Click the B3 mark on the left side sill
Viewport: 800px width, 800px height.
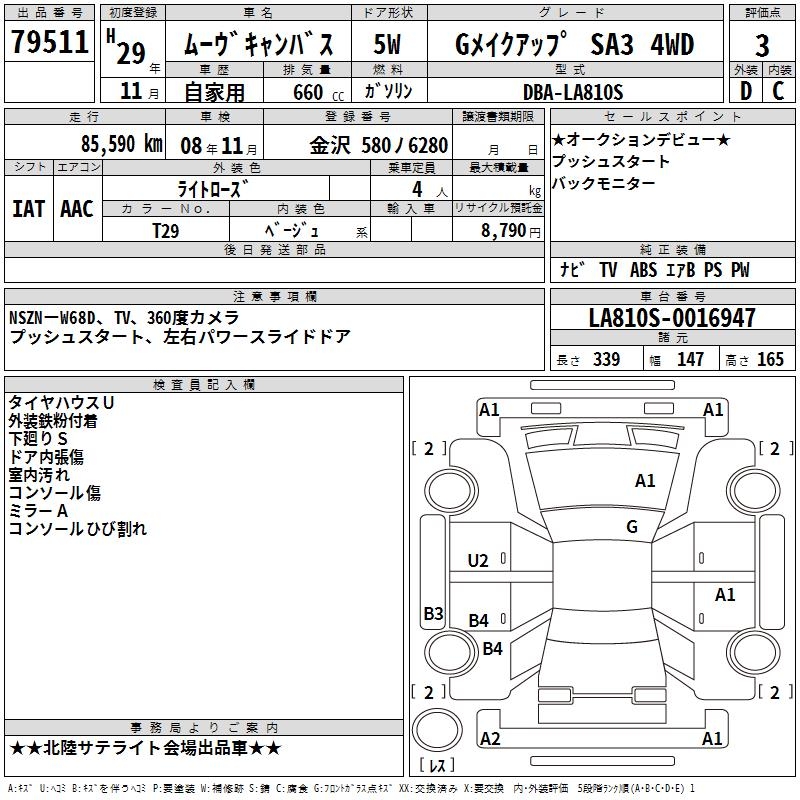[433, 613]
